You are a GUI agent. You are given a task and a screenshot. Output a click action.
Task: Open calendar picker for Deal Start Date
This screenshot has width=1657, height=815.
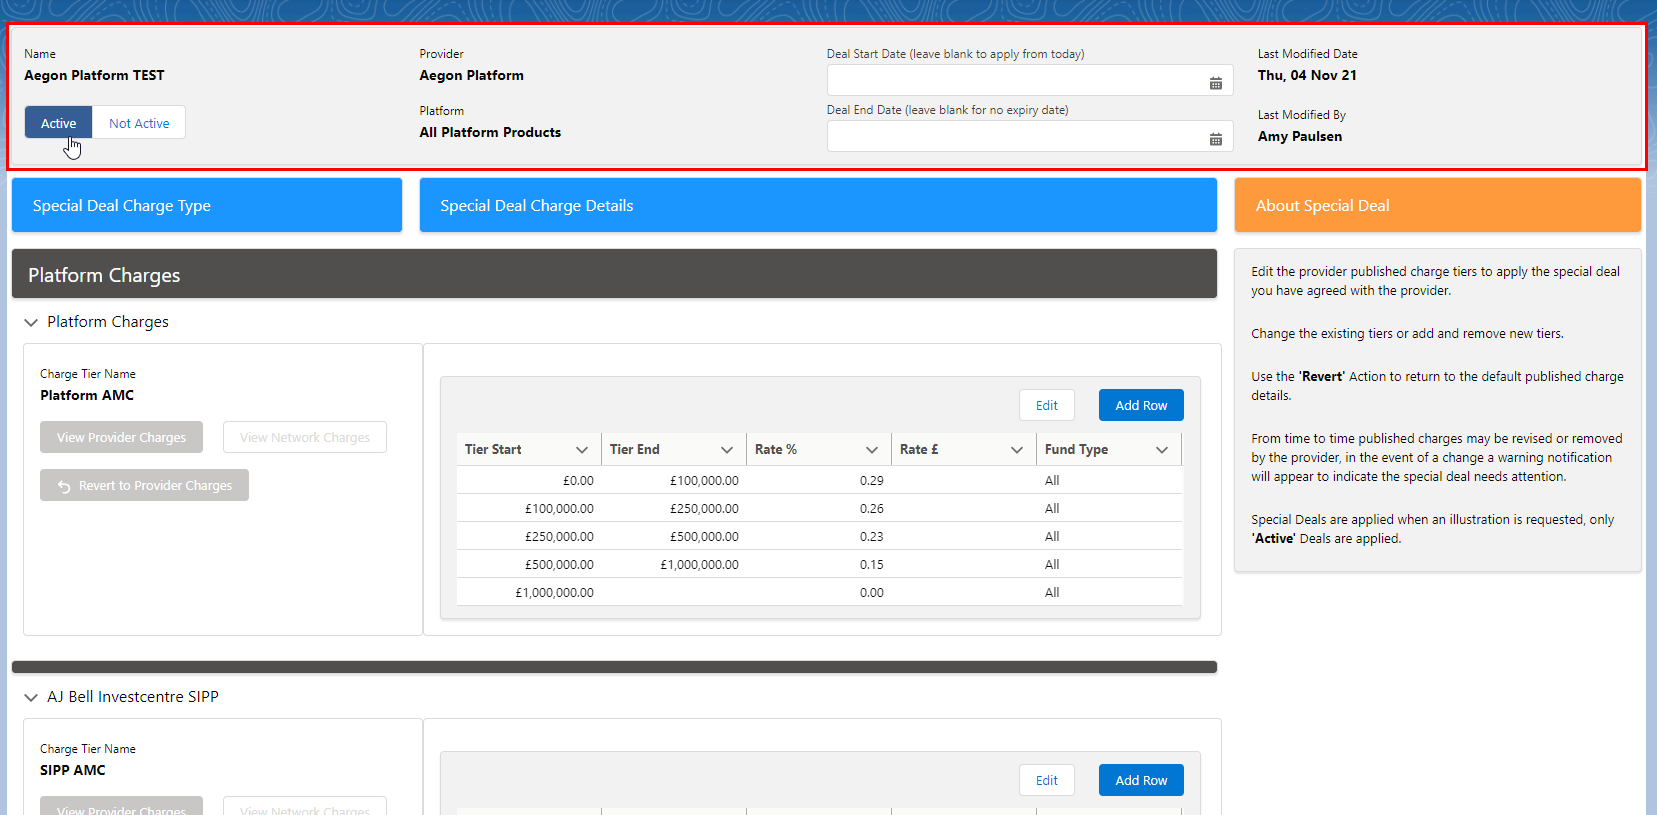point(1215,83)
